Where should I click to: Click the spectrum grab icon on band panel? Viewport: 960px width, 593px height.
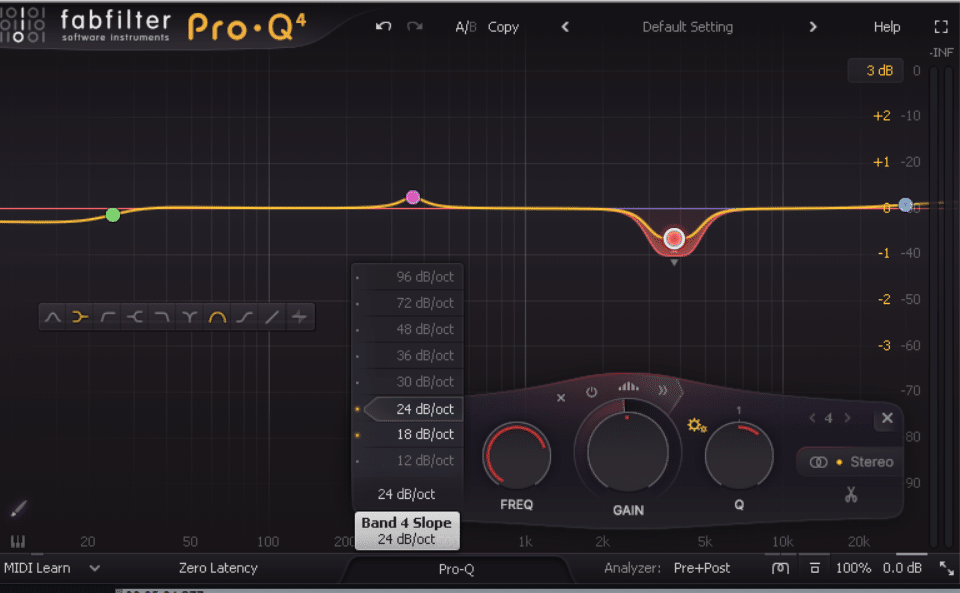click(x=627, y=389)
